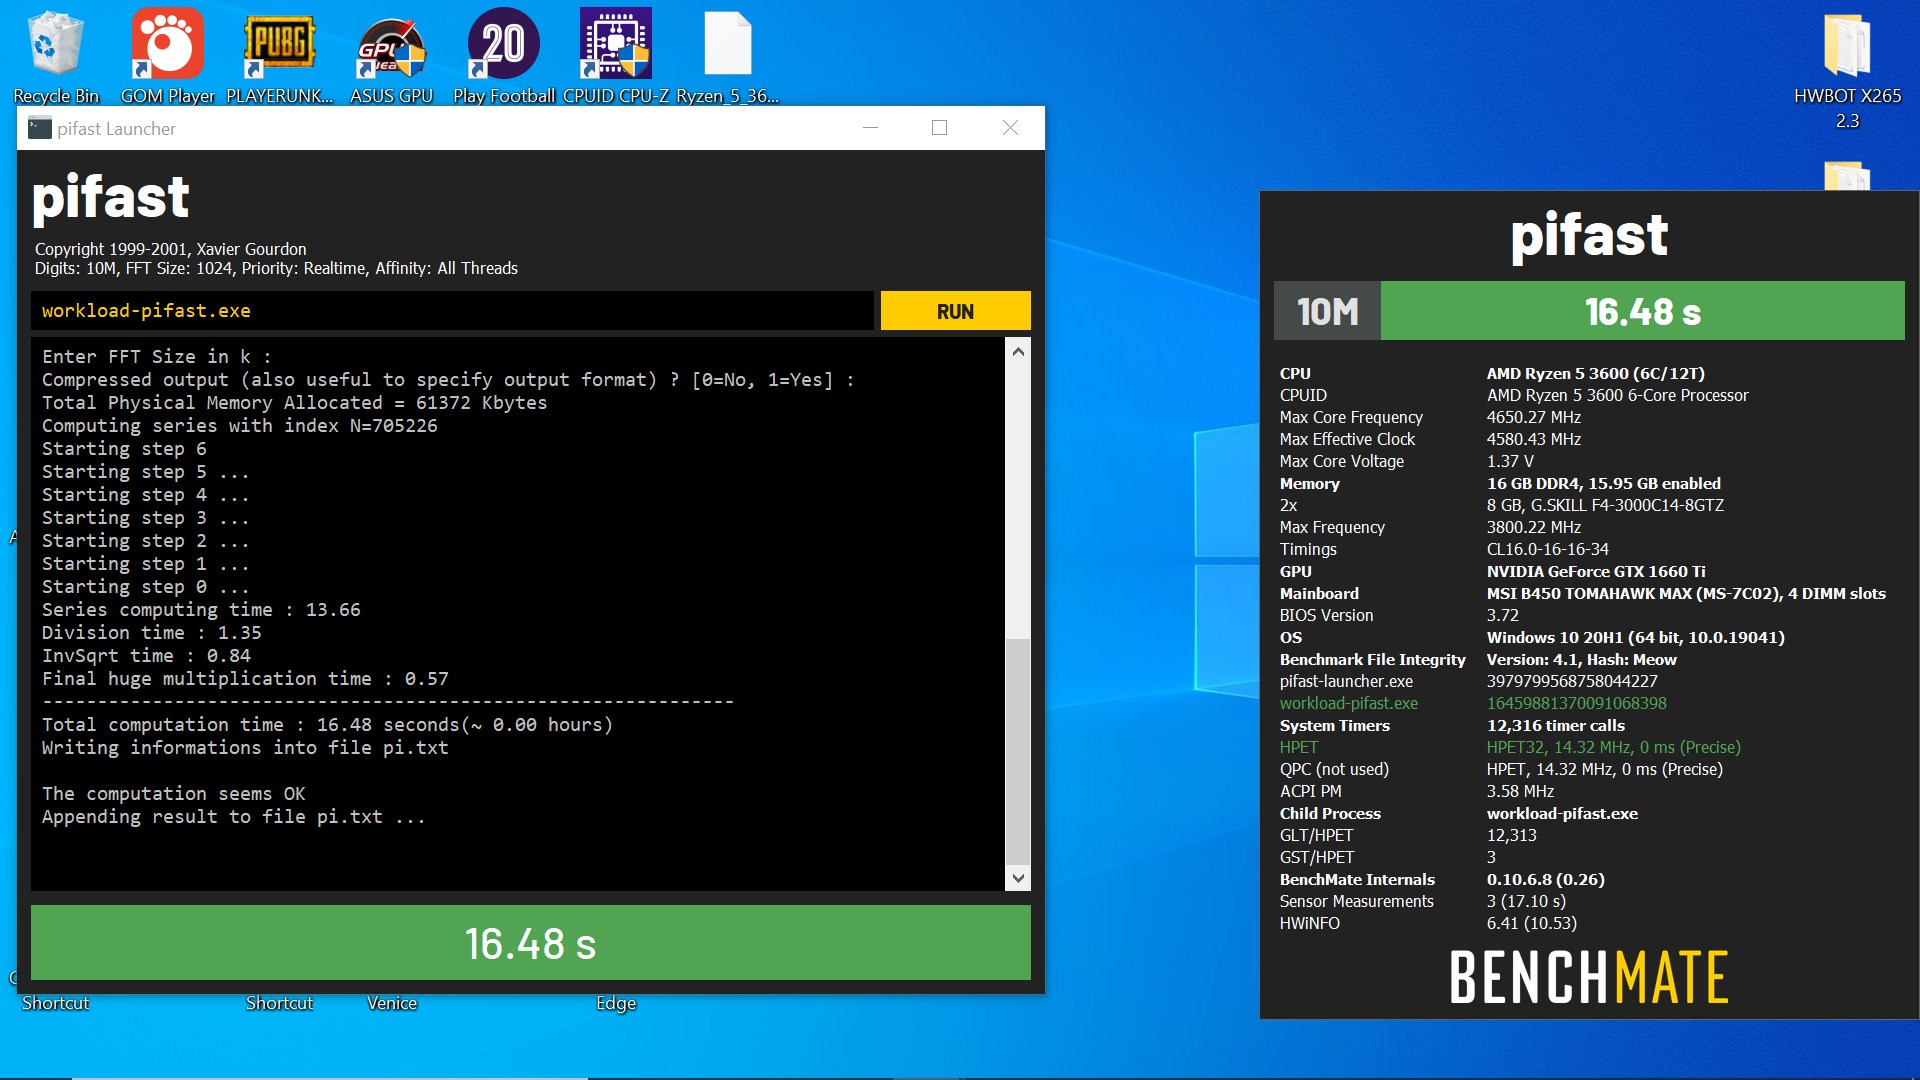Click the BIOS Version value 3.72
Screen dimensions: 1920x1080
(x=1502, y=615)
